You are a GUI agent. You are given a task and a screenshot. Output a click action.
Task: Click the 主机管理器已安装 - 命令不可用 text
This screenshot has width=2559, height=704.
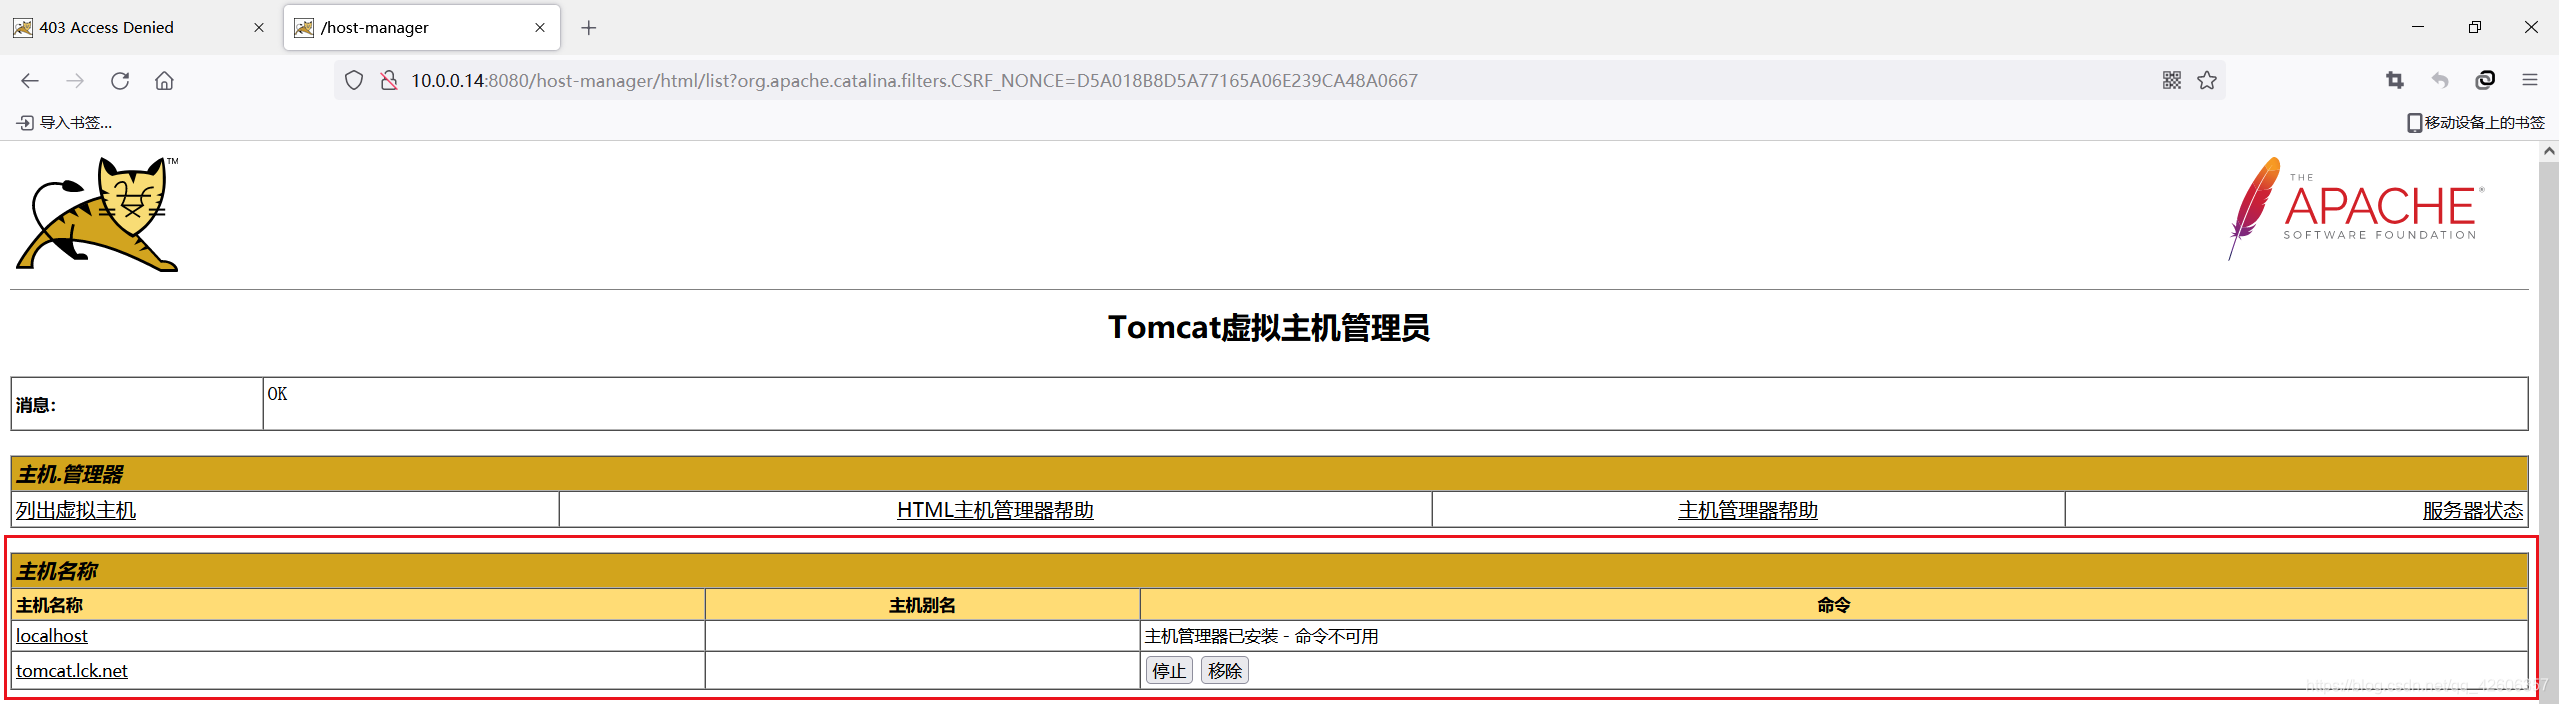pos(1262,636)
